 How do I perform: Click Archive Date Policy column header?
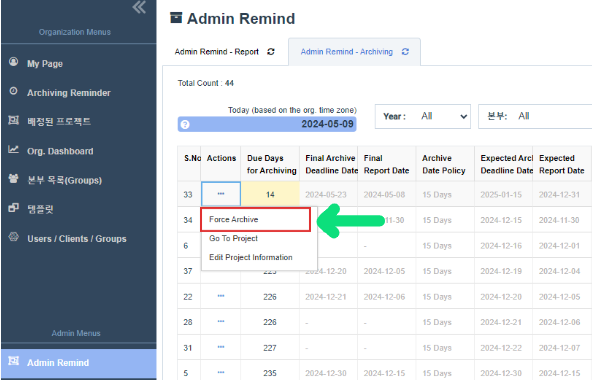pos(445,164)
